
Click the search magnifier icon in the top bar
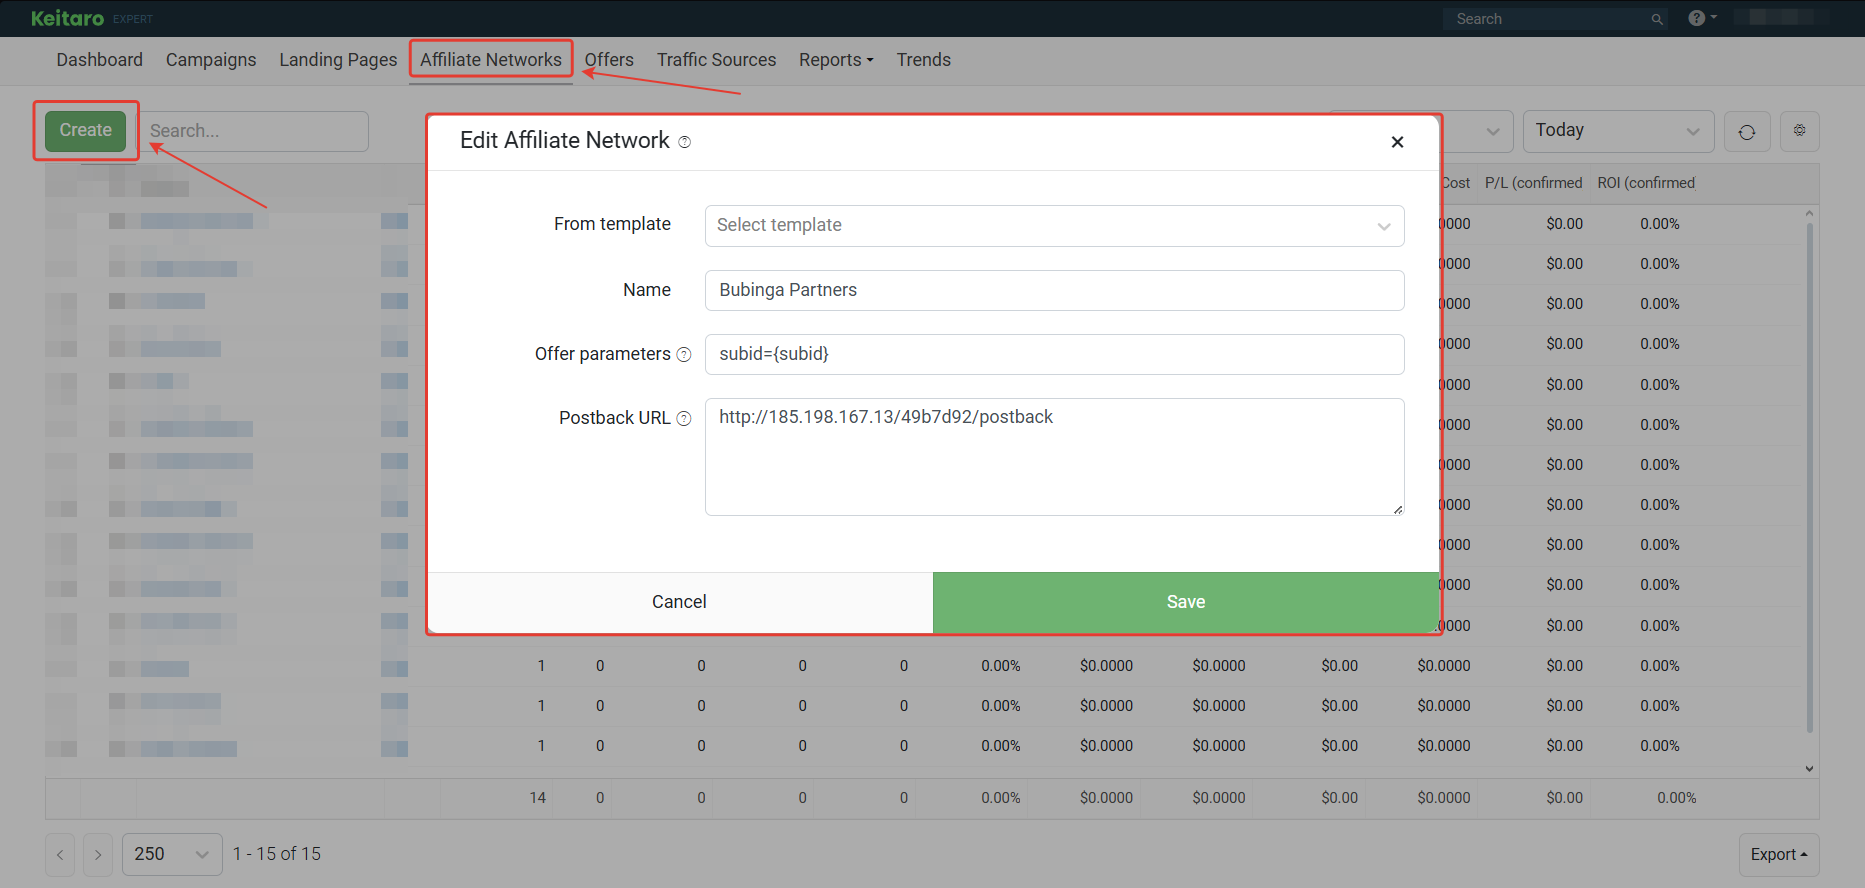[1657, 19]
